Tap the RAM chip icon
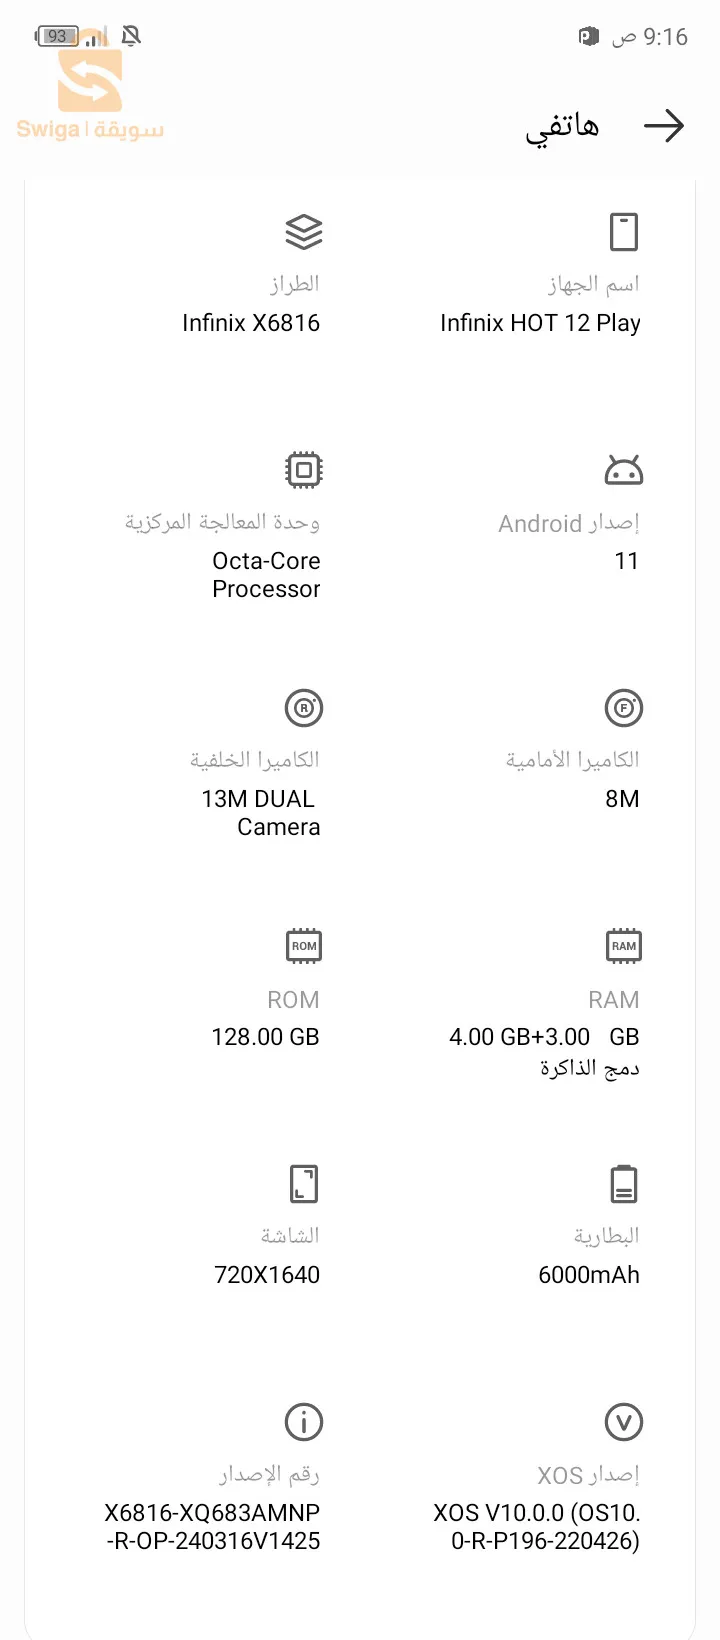This screenshot has height=1640, width=720. (624, 946)
